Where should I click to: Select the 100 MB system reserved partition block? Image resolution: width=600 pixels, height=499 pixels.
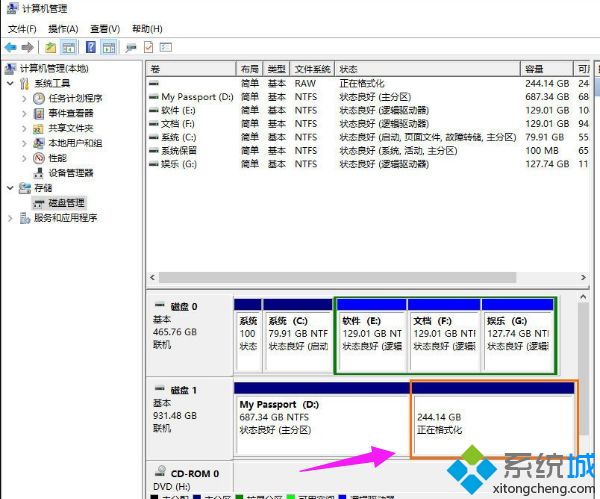tap(248, 336)
